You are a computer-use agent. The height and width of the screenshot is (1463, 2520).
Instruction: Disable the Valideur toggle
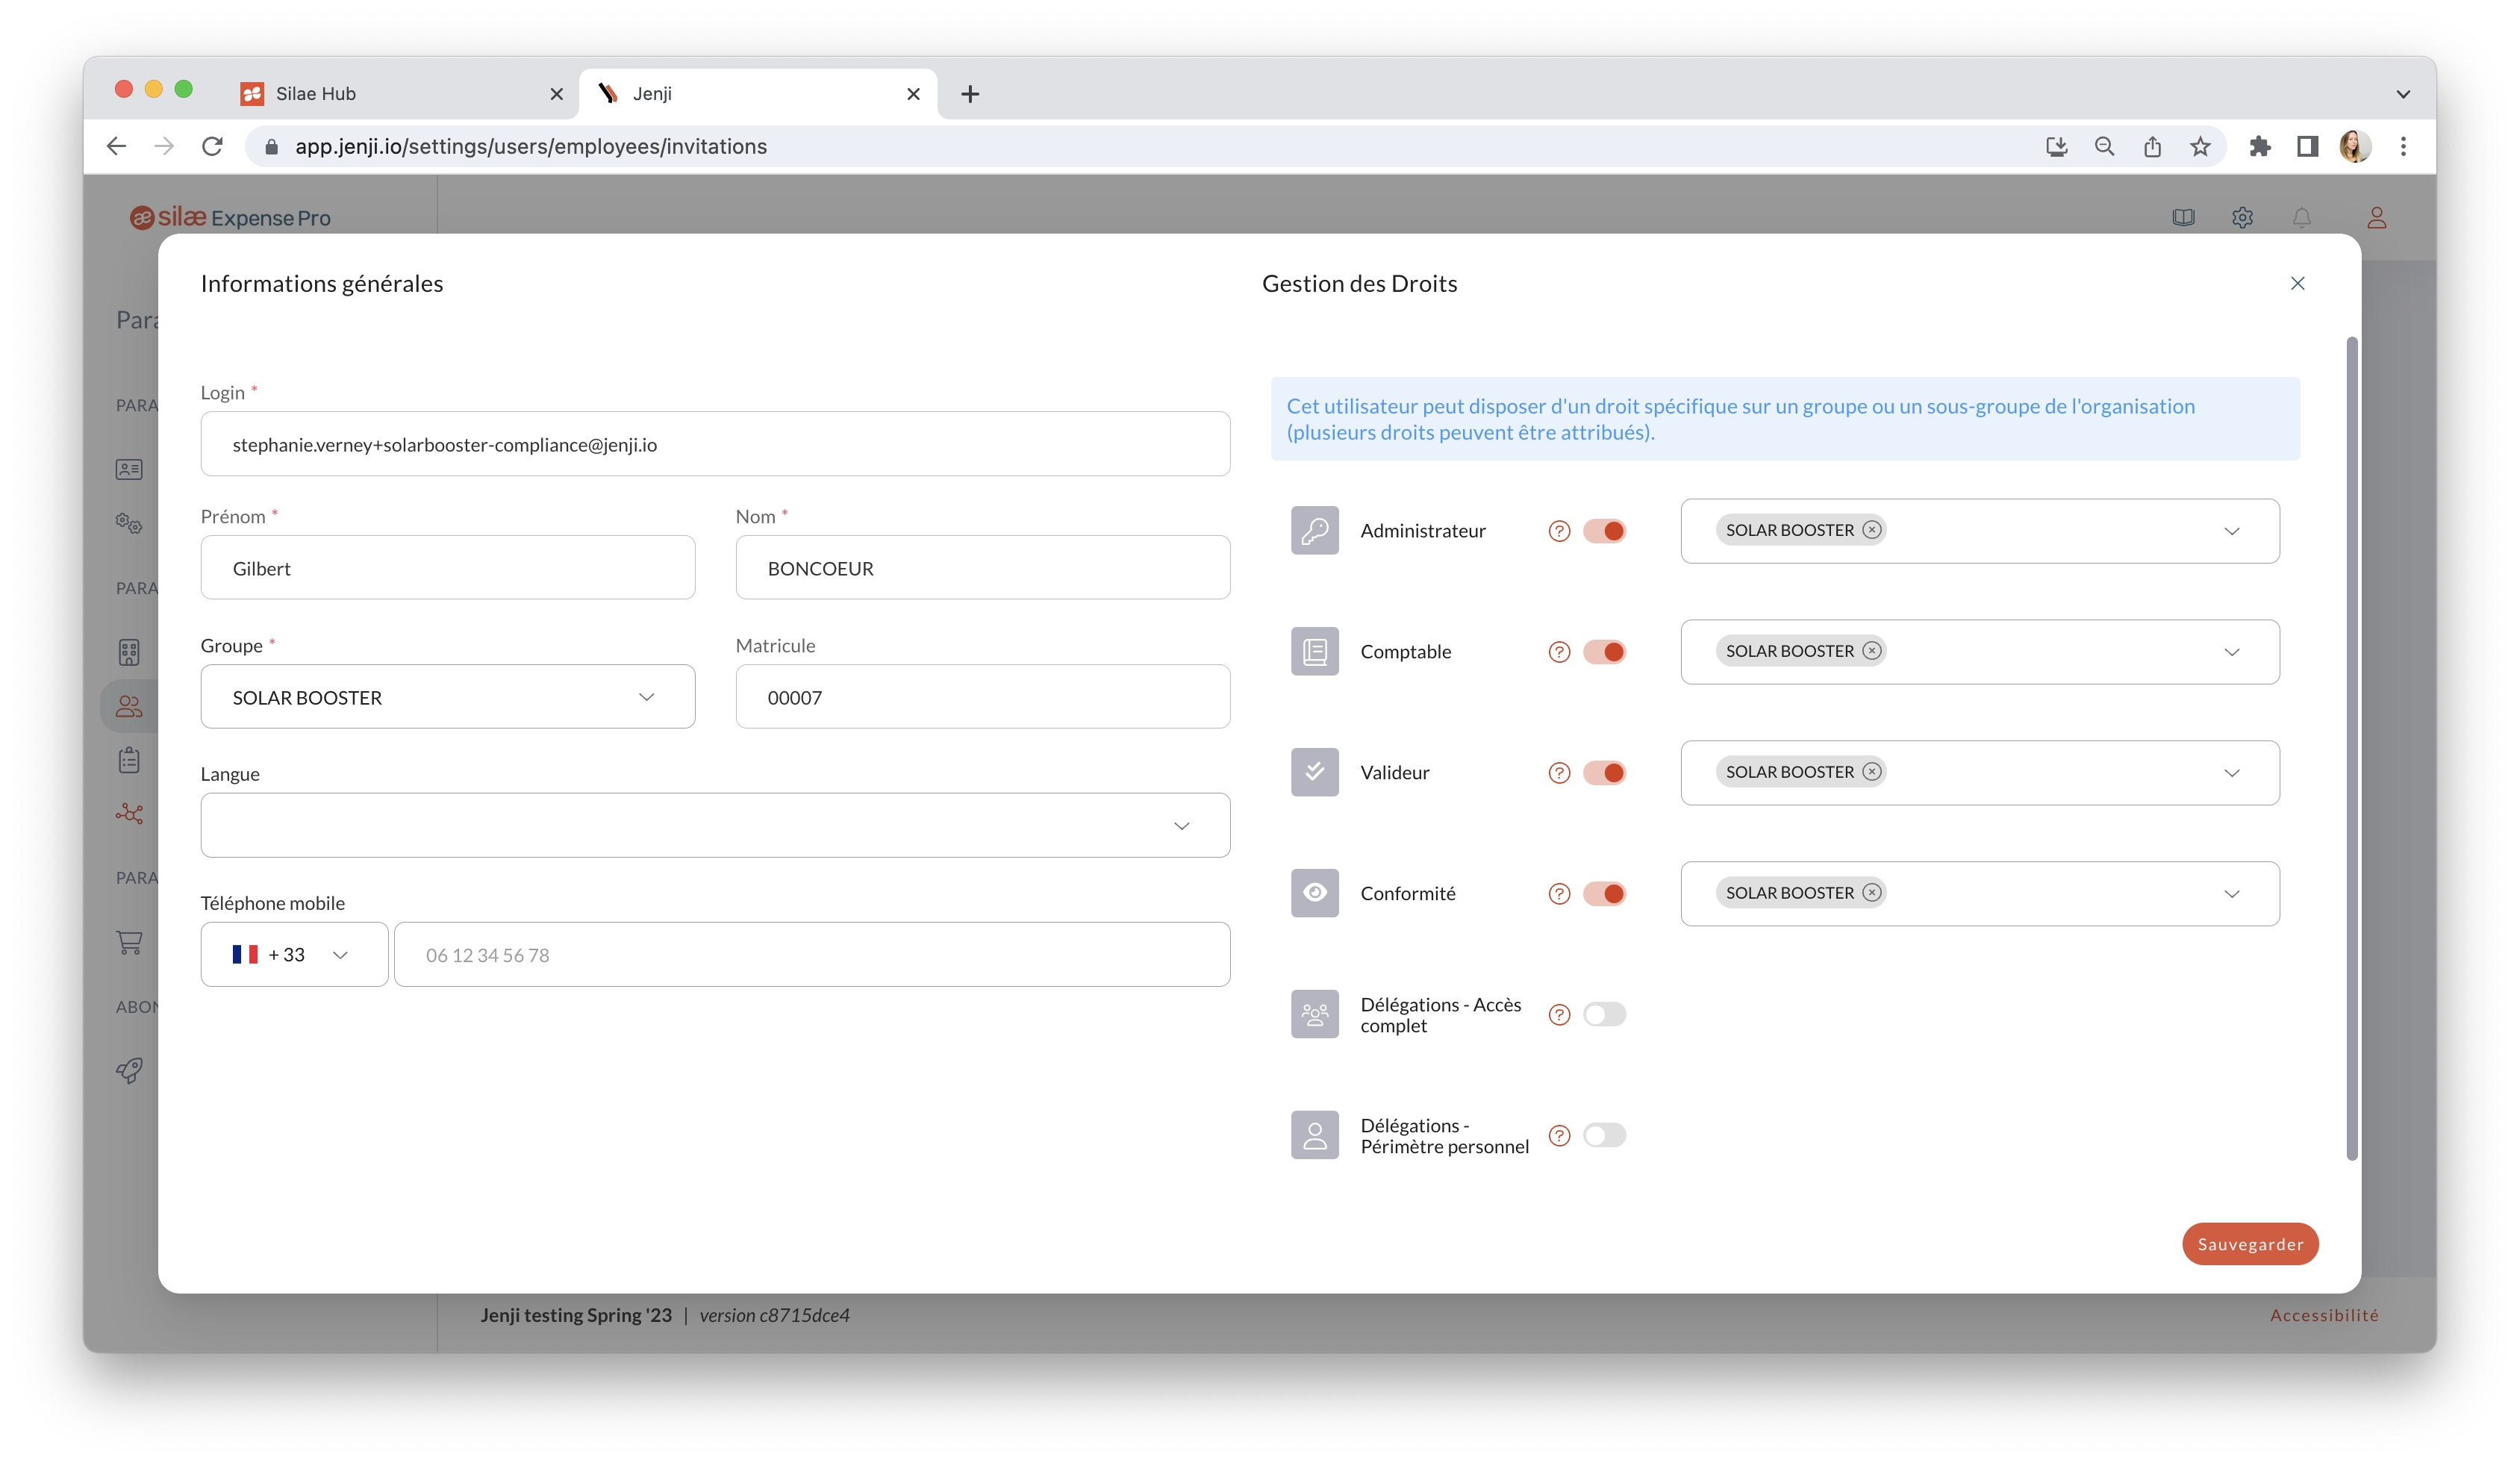coord(1604,773)
